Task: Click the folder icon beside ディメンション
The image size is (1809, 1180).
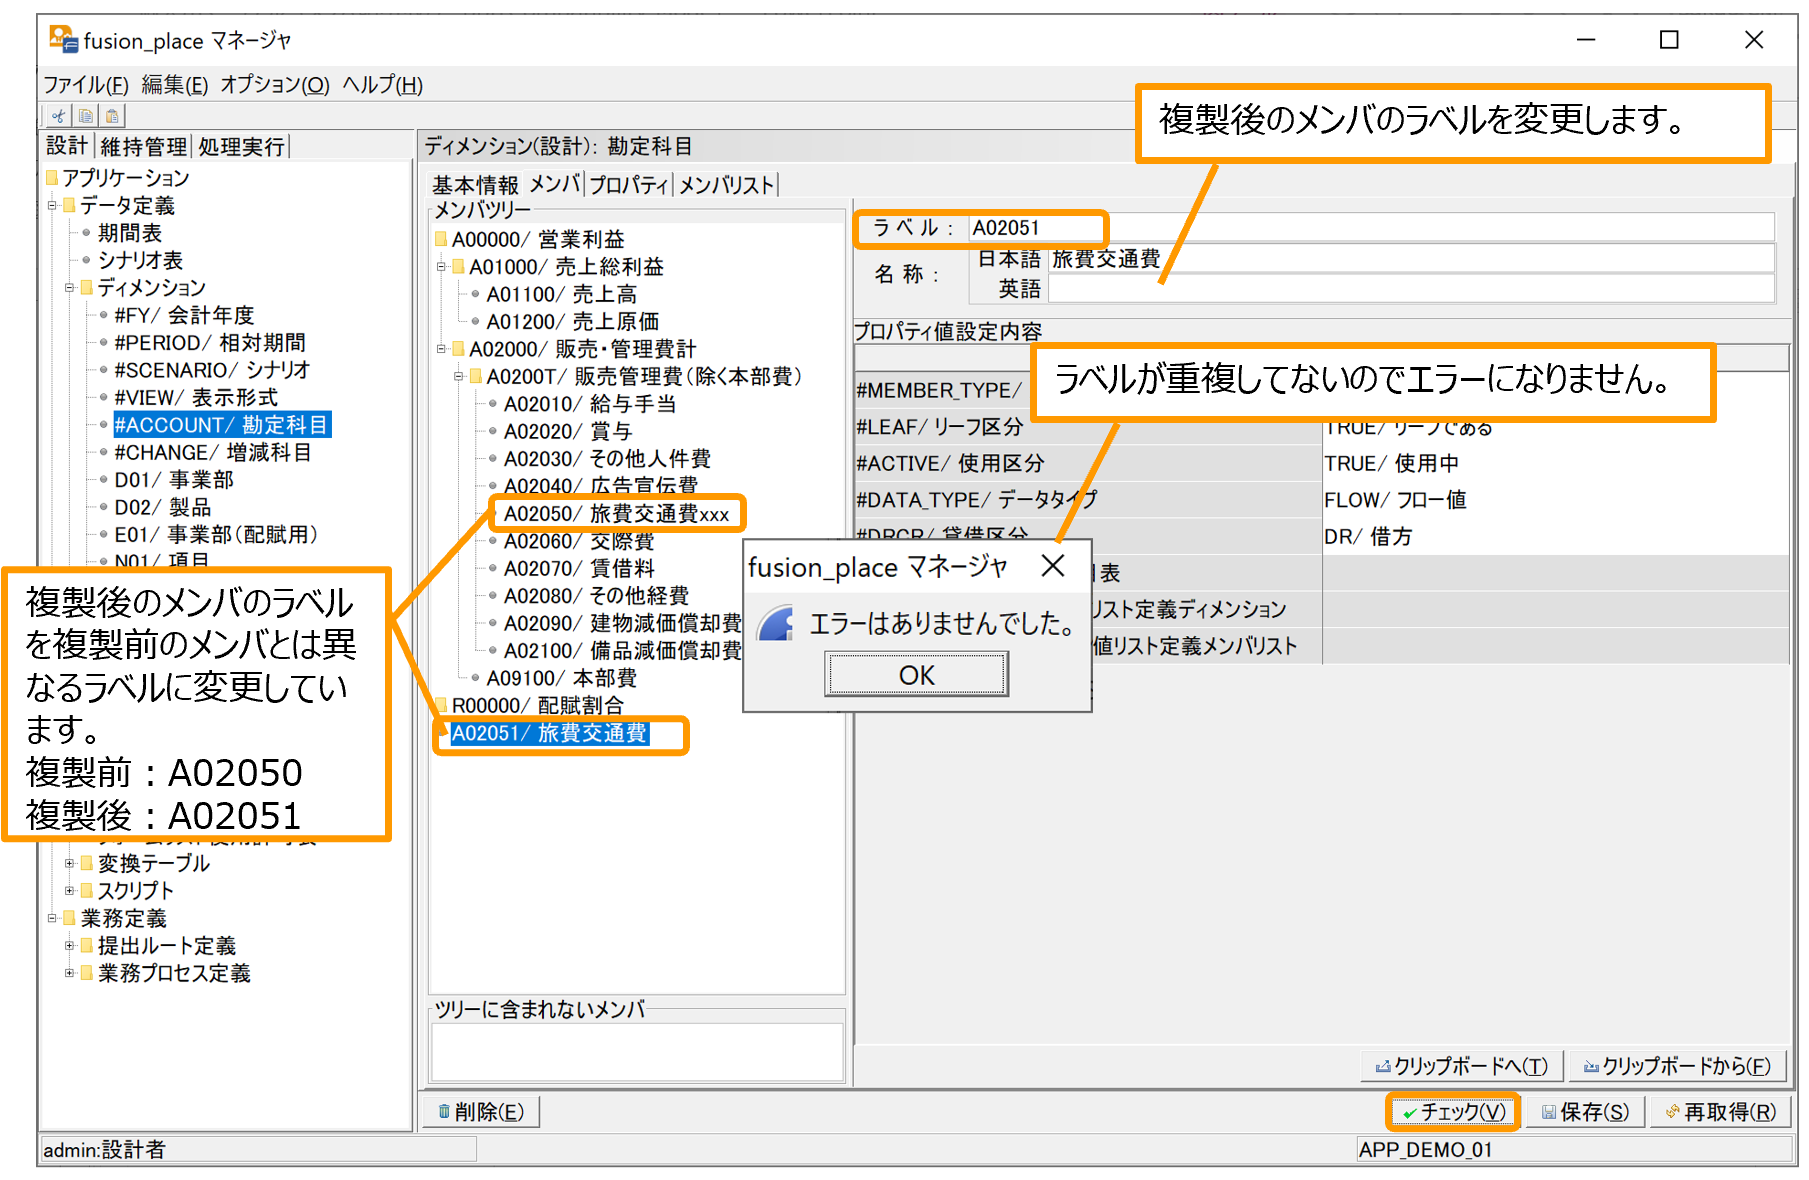Action: pos(87,288)
